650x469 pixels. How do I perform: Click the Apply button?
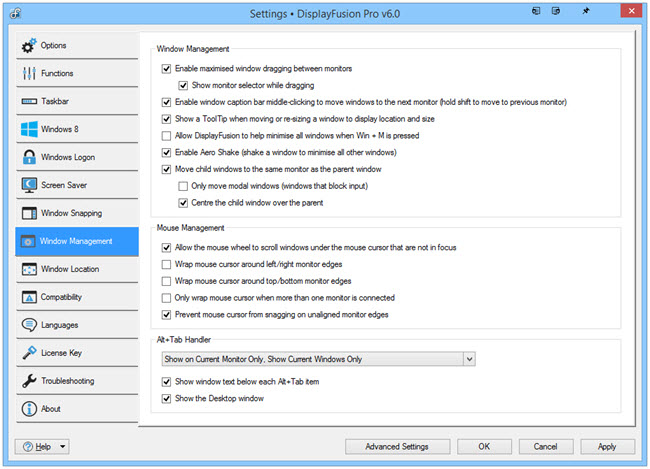(x=607, y=447)
